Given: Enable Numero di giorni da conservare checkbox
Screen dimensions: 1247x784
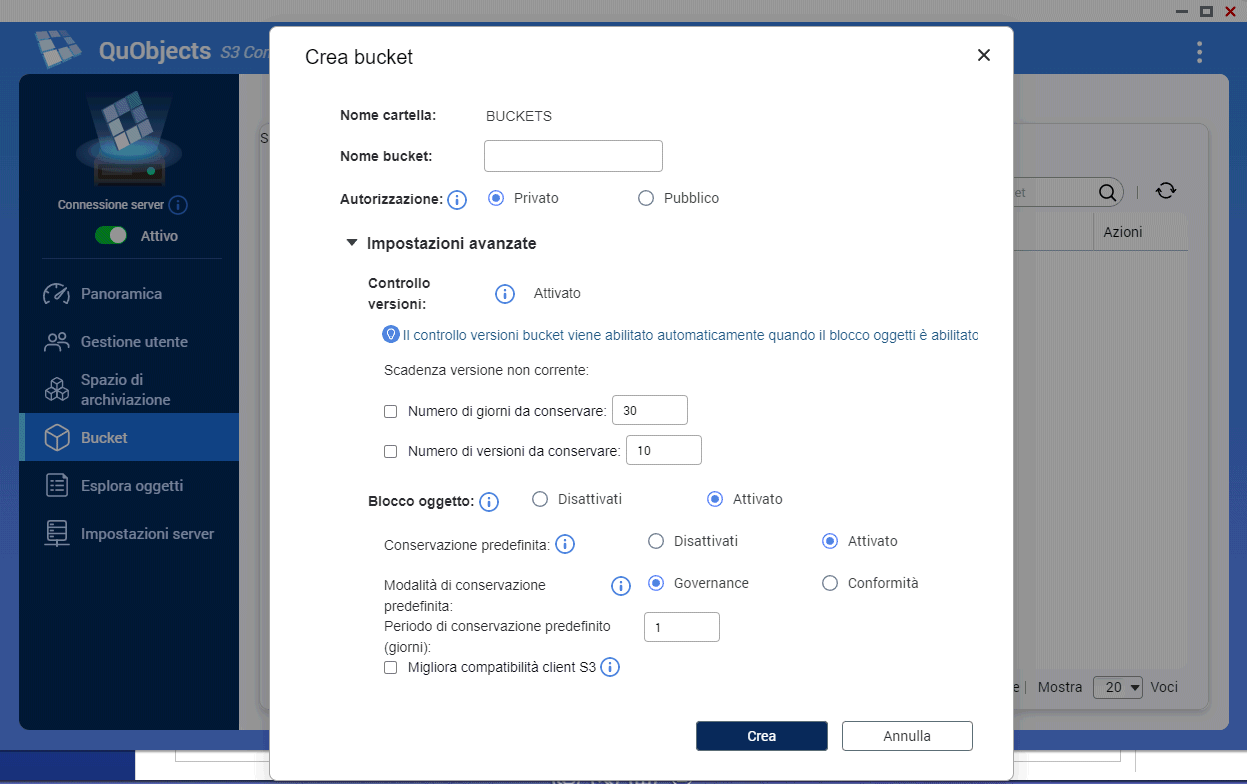Looking at the screenshot, I should (x=391, y=411).
